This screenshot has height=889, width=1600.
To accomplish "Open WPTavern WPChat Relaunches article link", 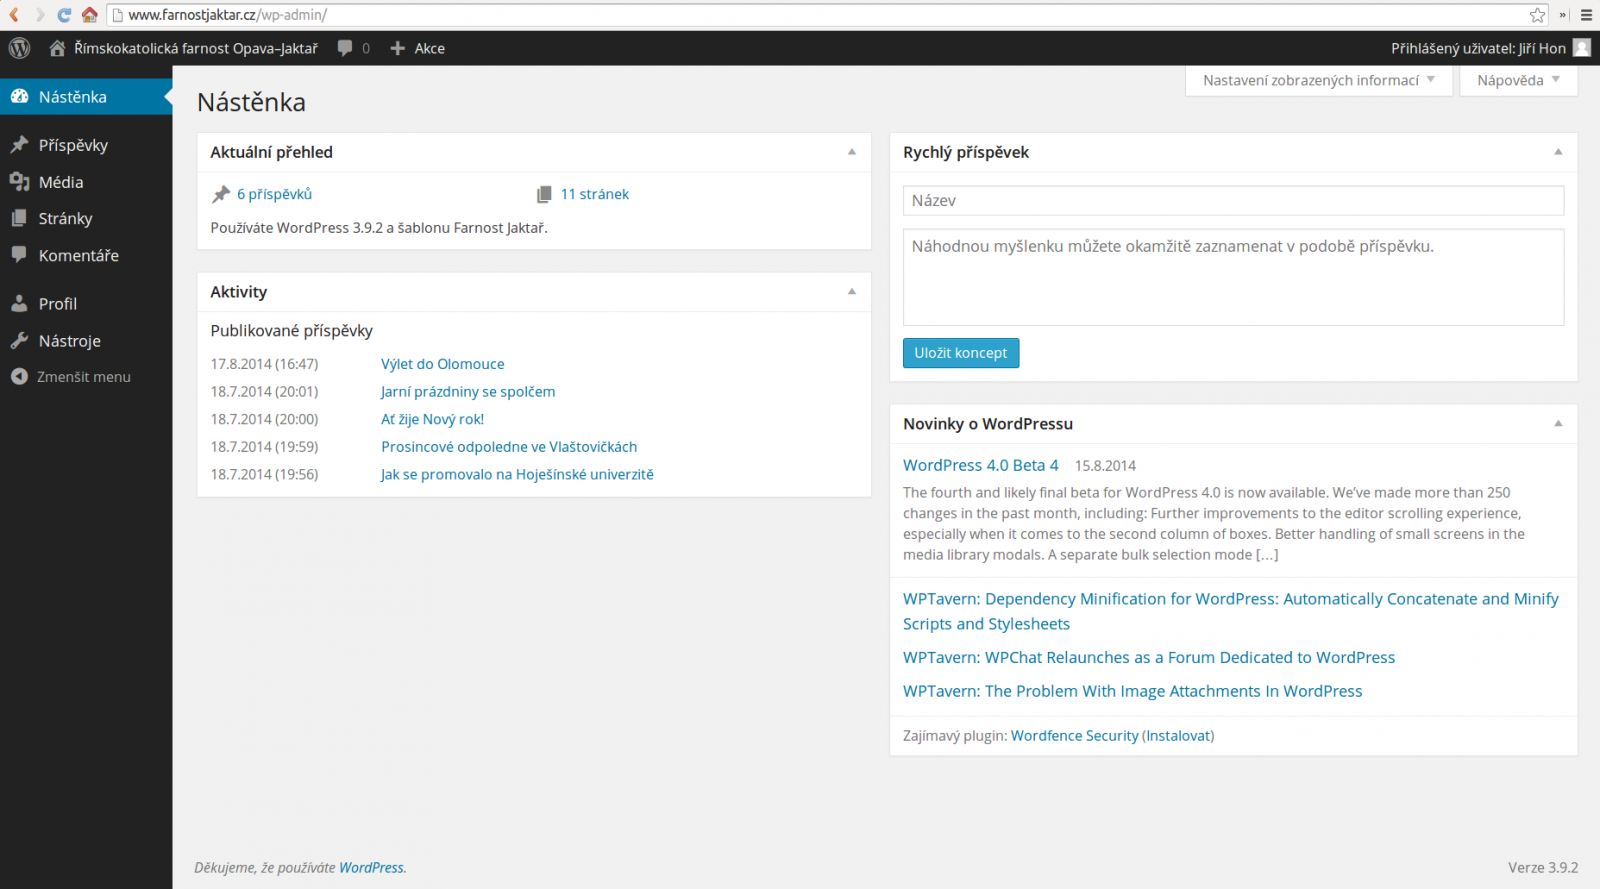I will (x=1149, y=657).
